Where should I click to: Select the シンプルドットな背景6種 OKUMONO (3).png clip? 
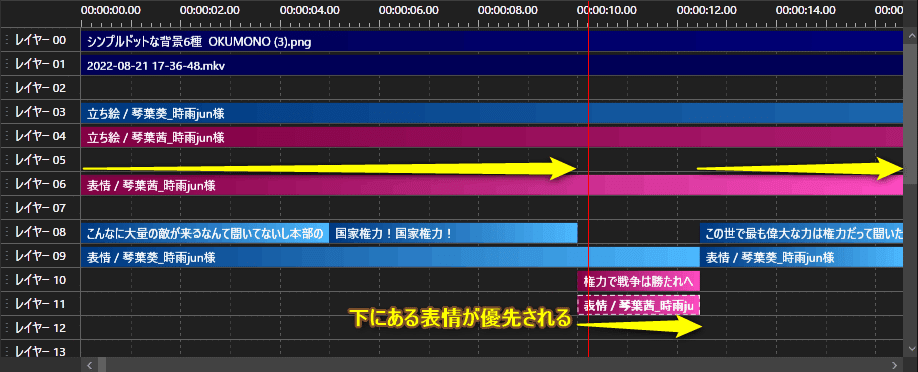[x=492, y=41]
